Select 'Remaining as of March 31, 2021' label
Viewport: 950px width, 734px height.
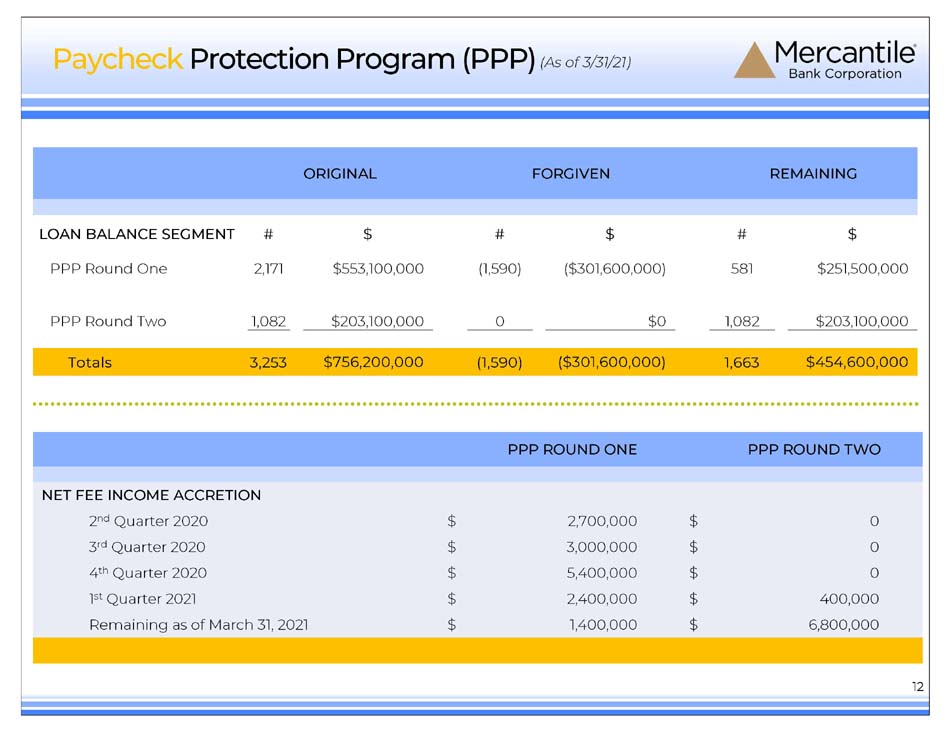pos(199,625)
